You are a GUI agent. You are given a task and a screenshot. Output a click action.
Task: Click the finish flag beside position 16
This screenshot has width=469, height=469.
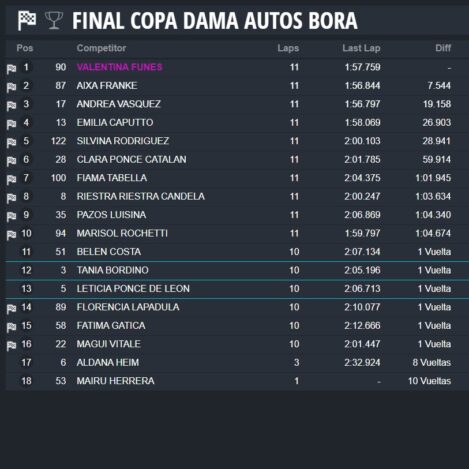pos(11,346)
